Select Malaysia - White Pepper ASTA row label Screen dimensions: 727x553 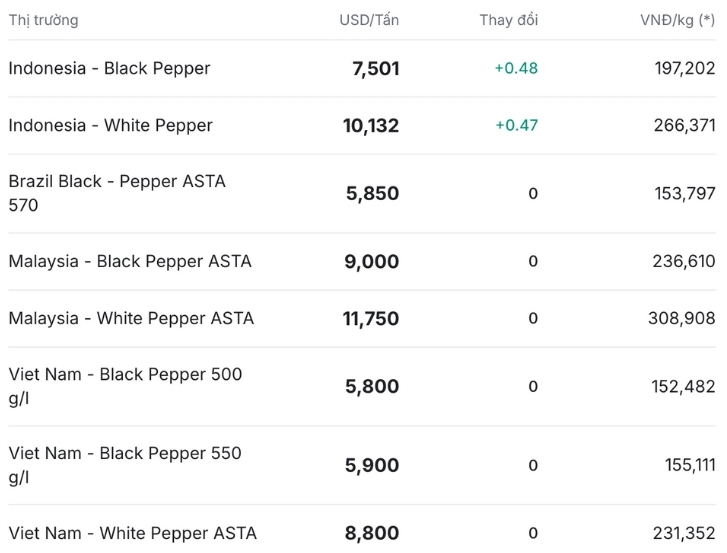(131, 318)
